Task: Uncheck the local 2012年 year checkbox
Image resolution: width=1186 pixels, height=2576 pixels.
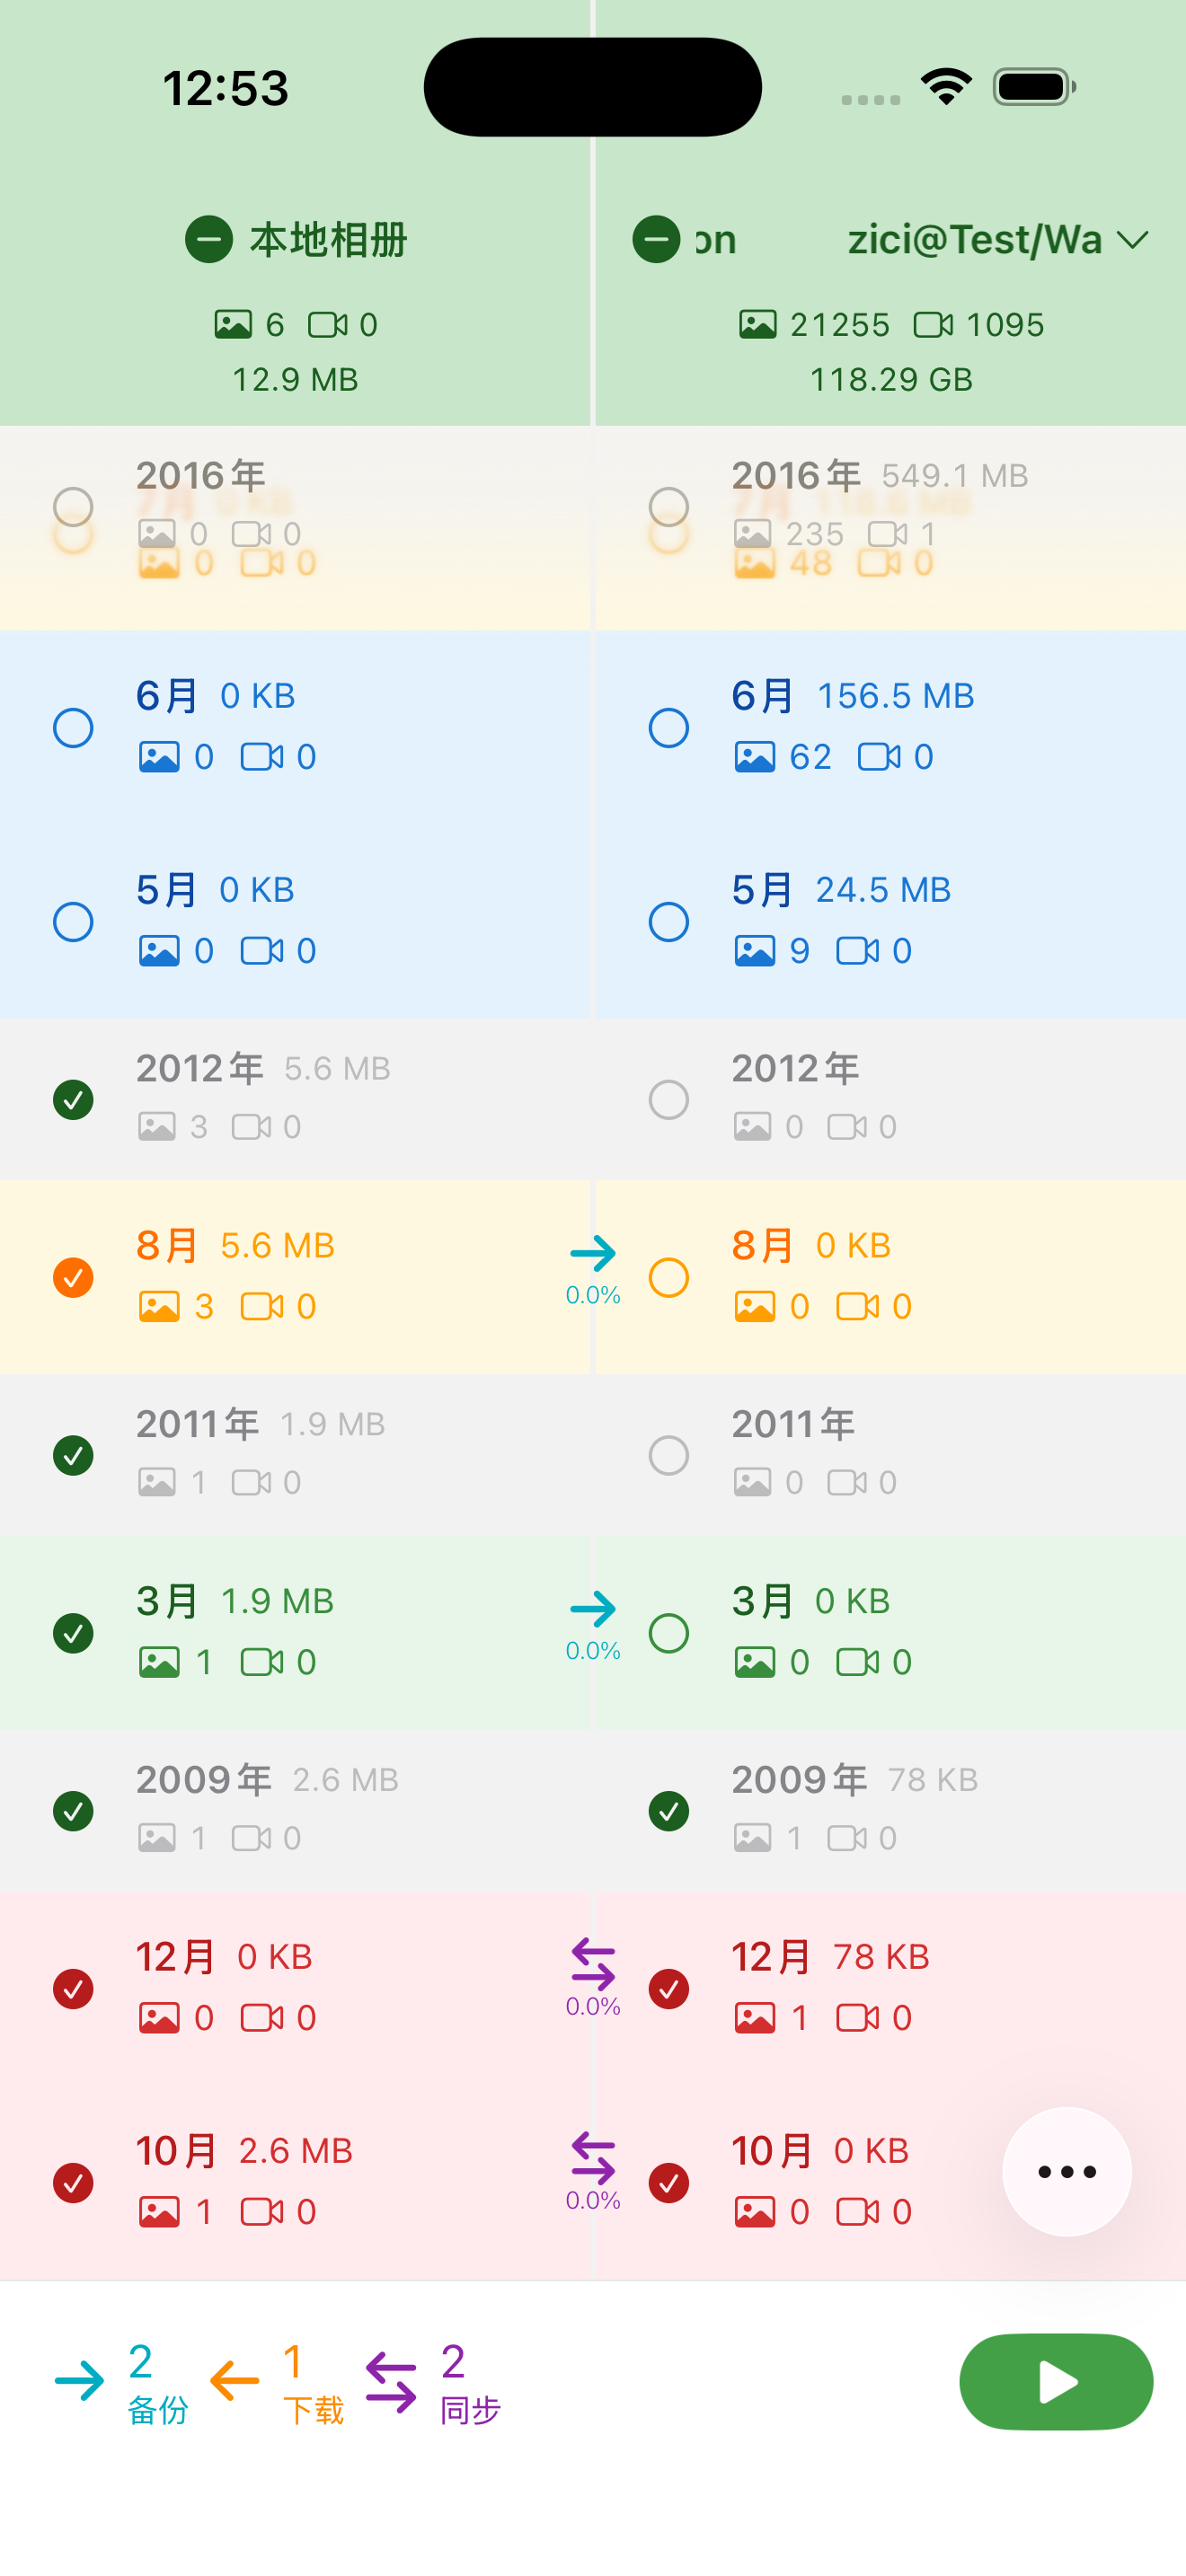Action: 73,1100
